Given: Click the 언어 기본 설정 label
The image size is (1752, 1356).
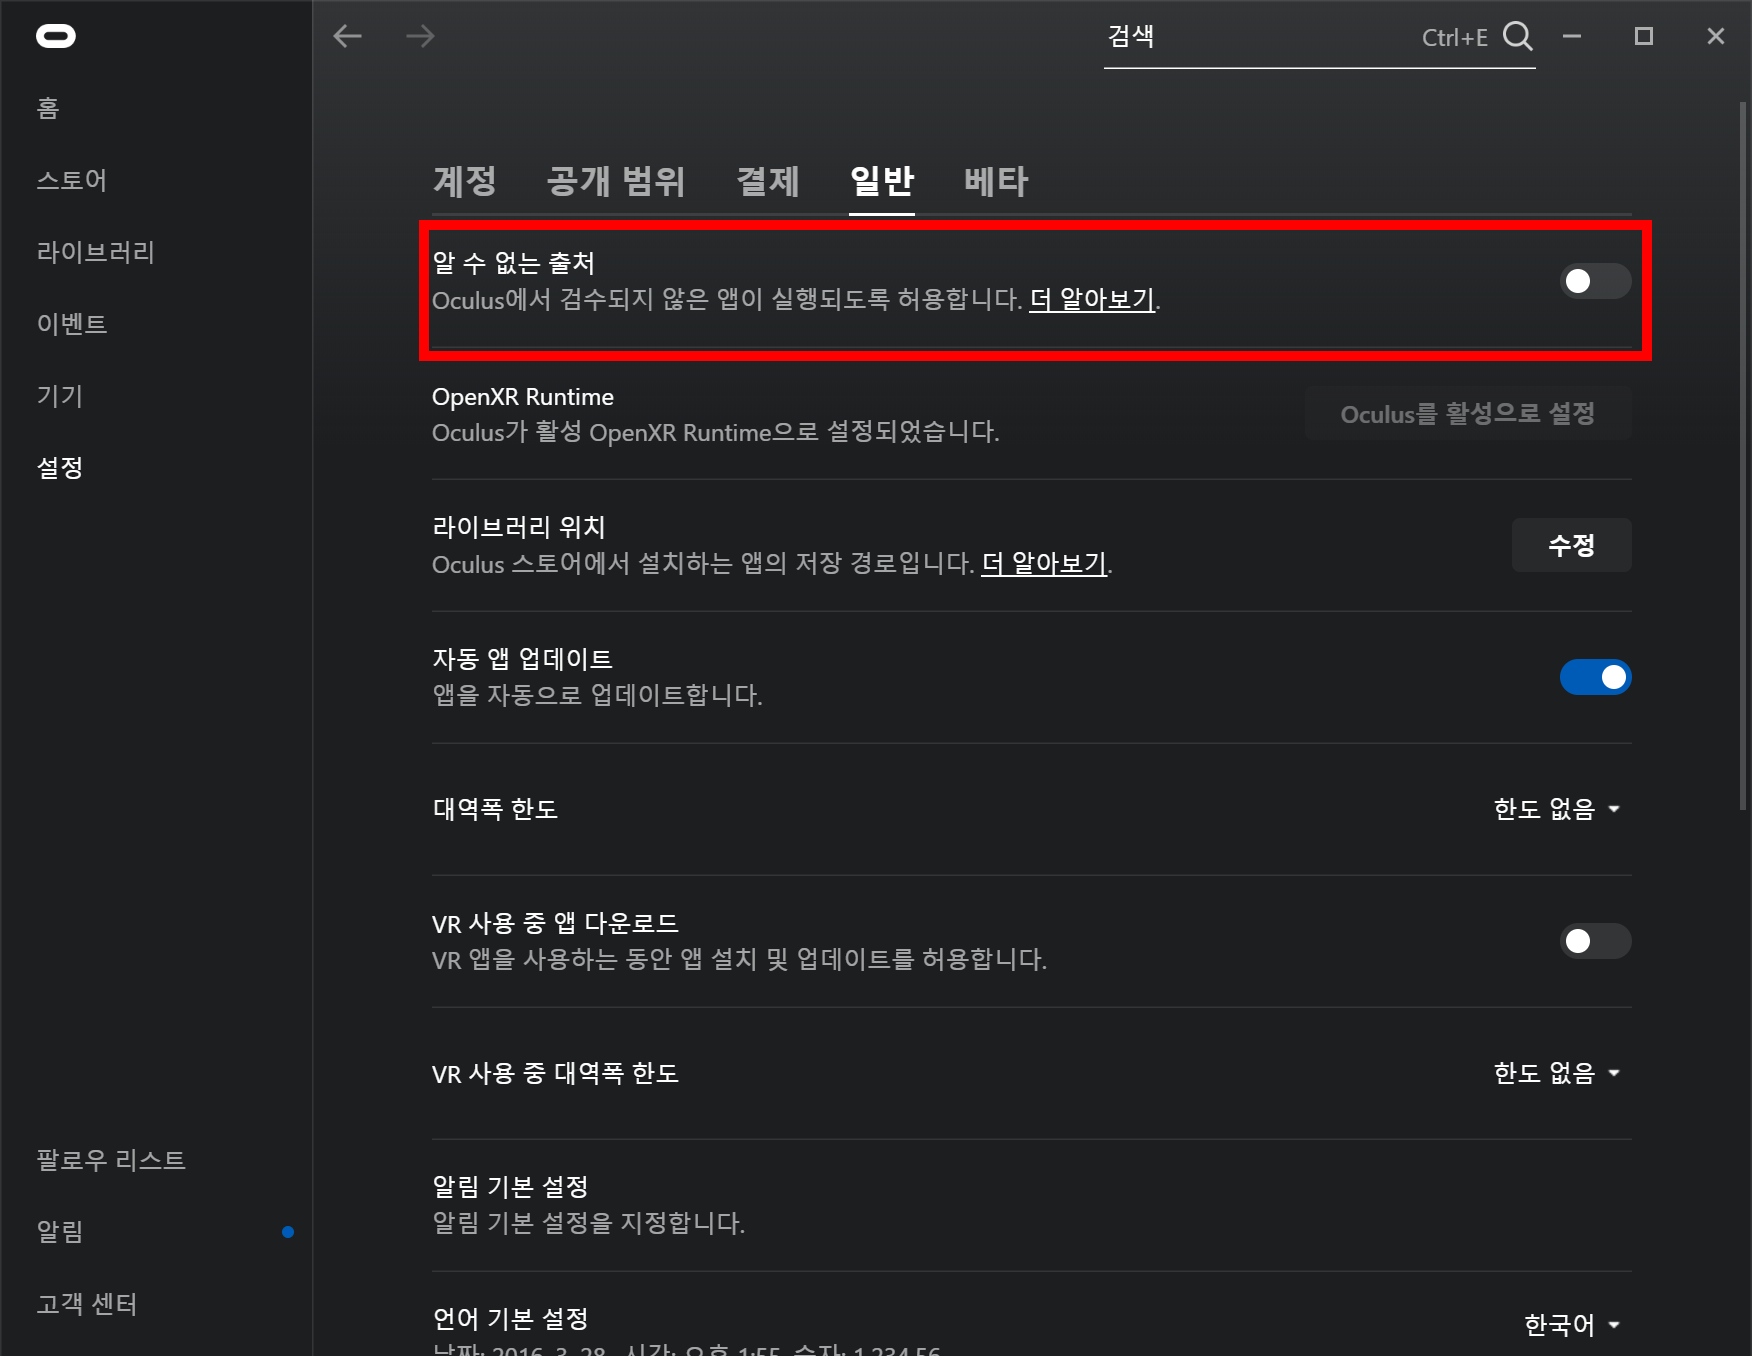Looking at the screenshot, I should point(510,1319).
